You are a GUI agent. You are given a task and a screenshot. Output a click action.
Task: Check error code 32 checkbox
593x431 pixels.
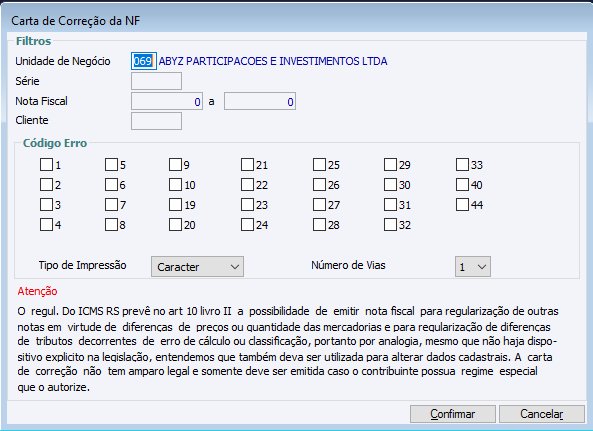click(390, 225)
